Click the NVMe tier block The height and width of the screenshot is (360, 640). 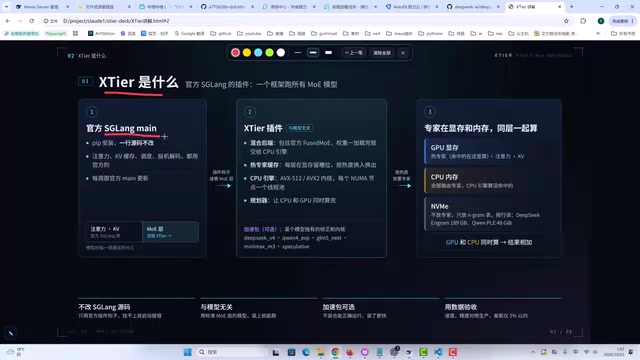click(x=489, y=214)
